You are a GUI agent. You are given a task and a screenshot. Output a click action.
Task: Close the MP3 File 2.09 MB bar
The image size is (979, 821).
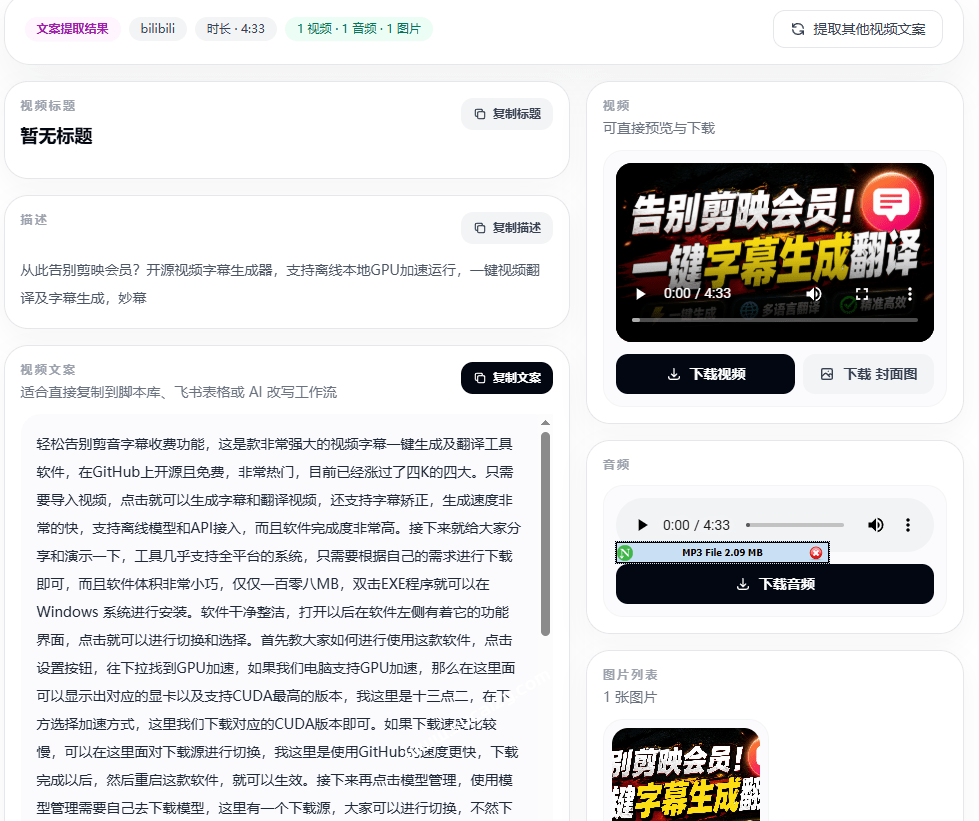[815, 553]
